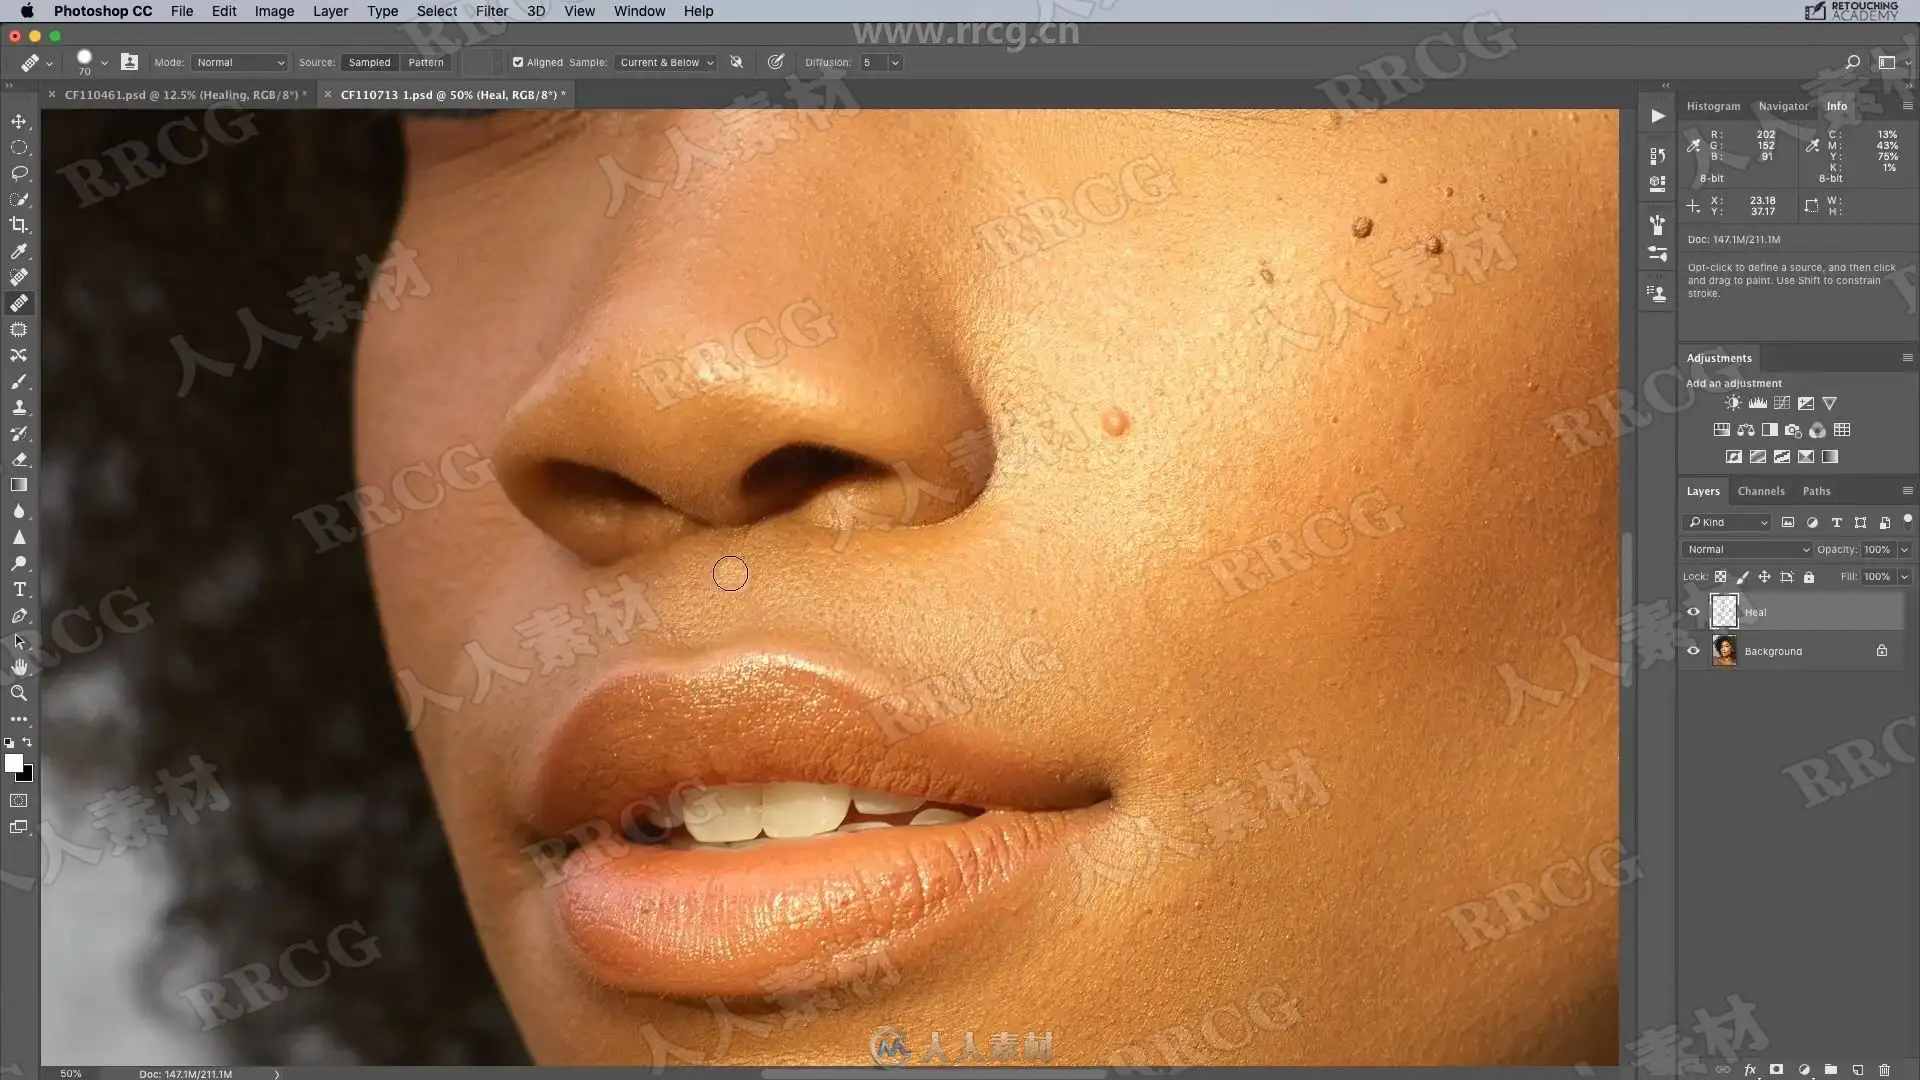Screen dimensions: 1920x1080
Task: Select the Eyedropper tool
Action: point(19,251)
